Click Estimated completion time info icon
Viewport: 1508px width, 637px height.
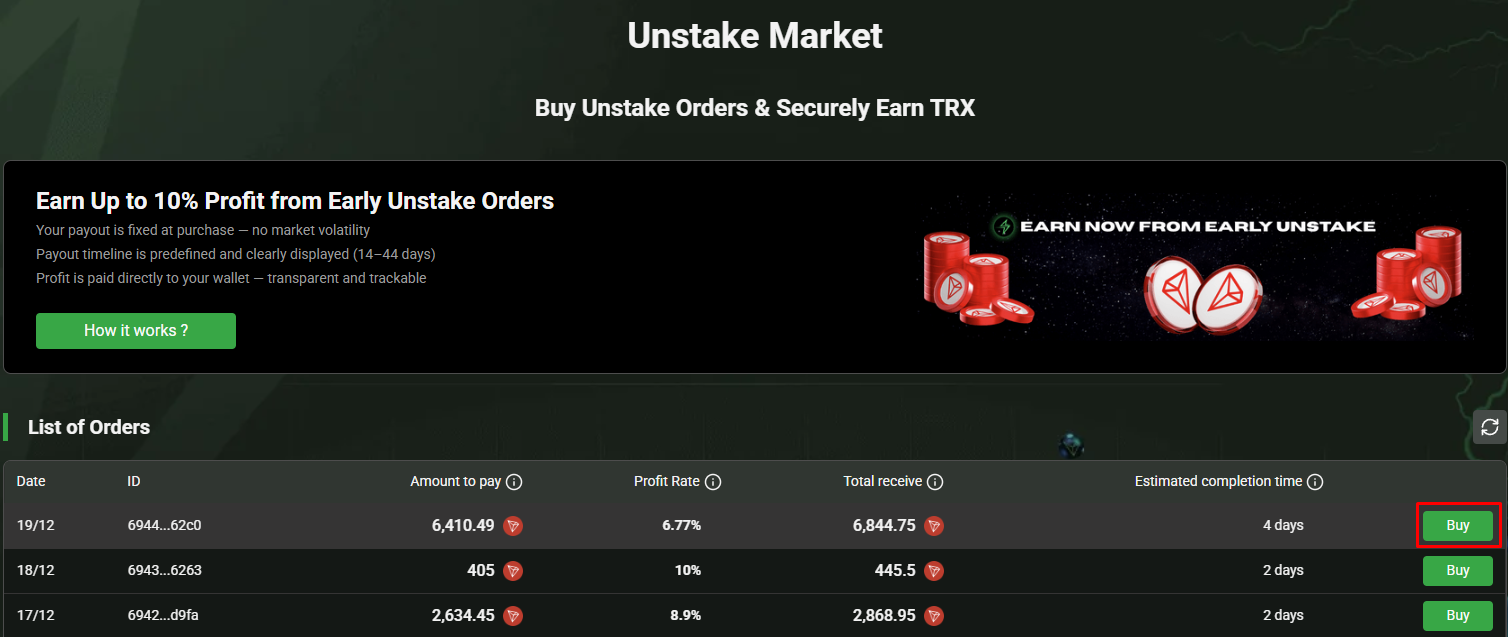(x=1315, y=482)
